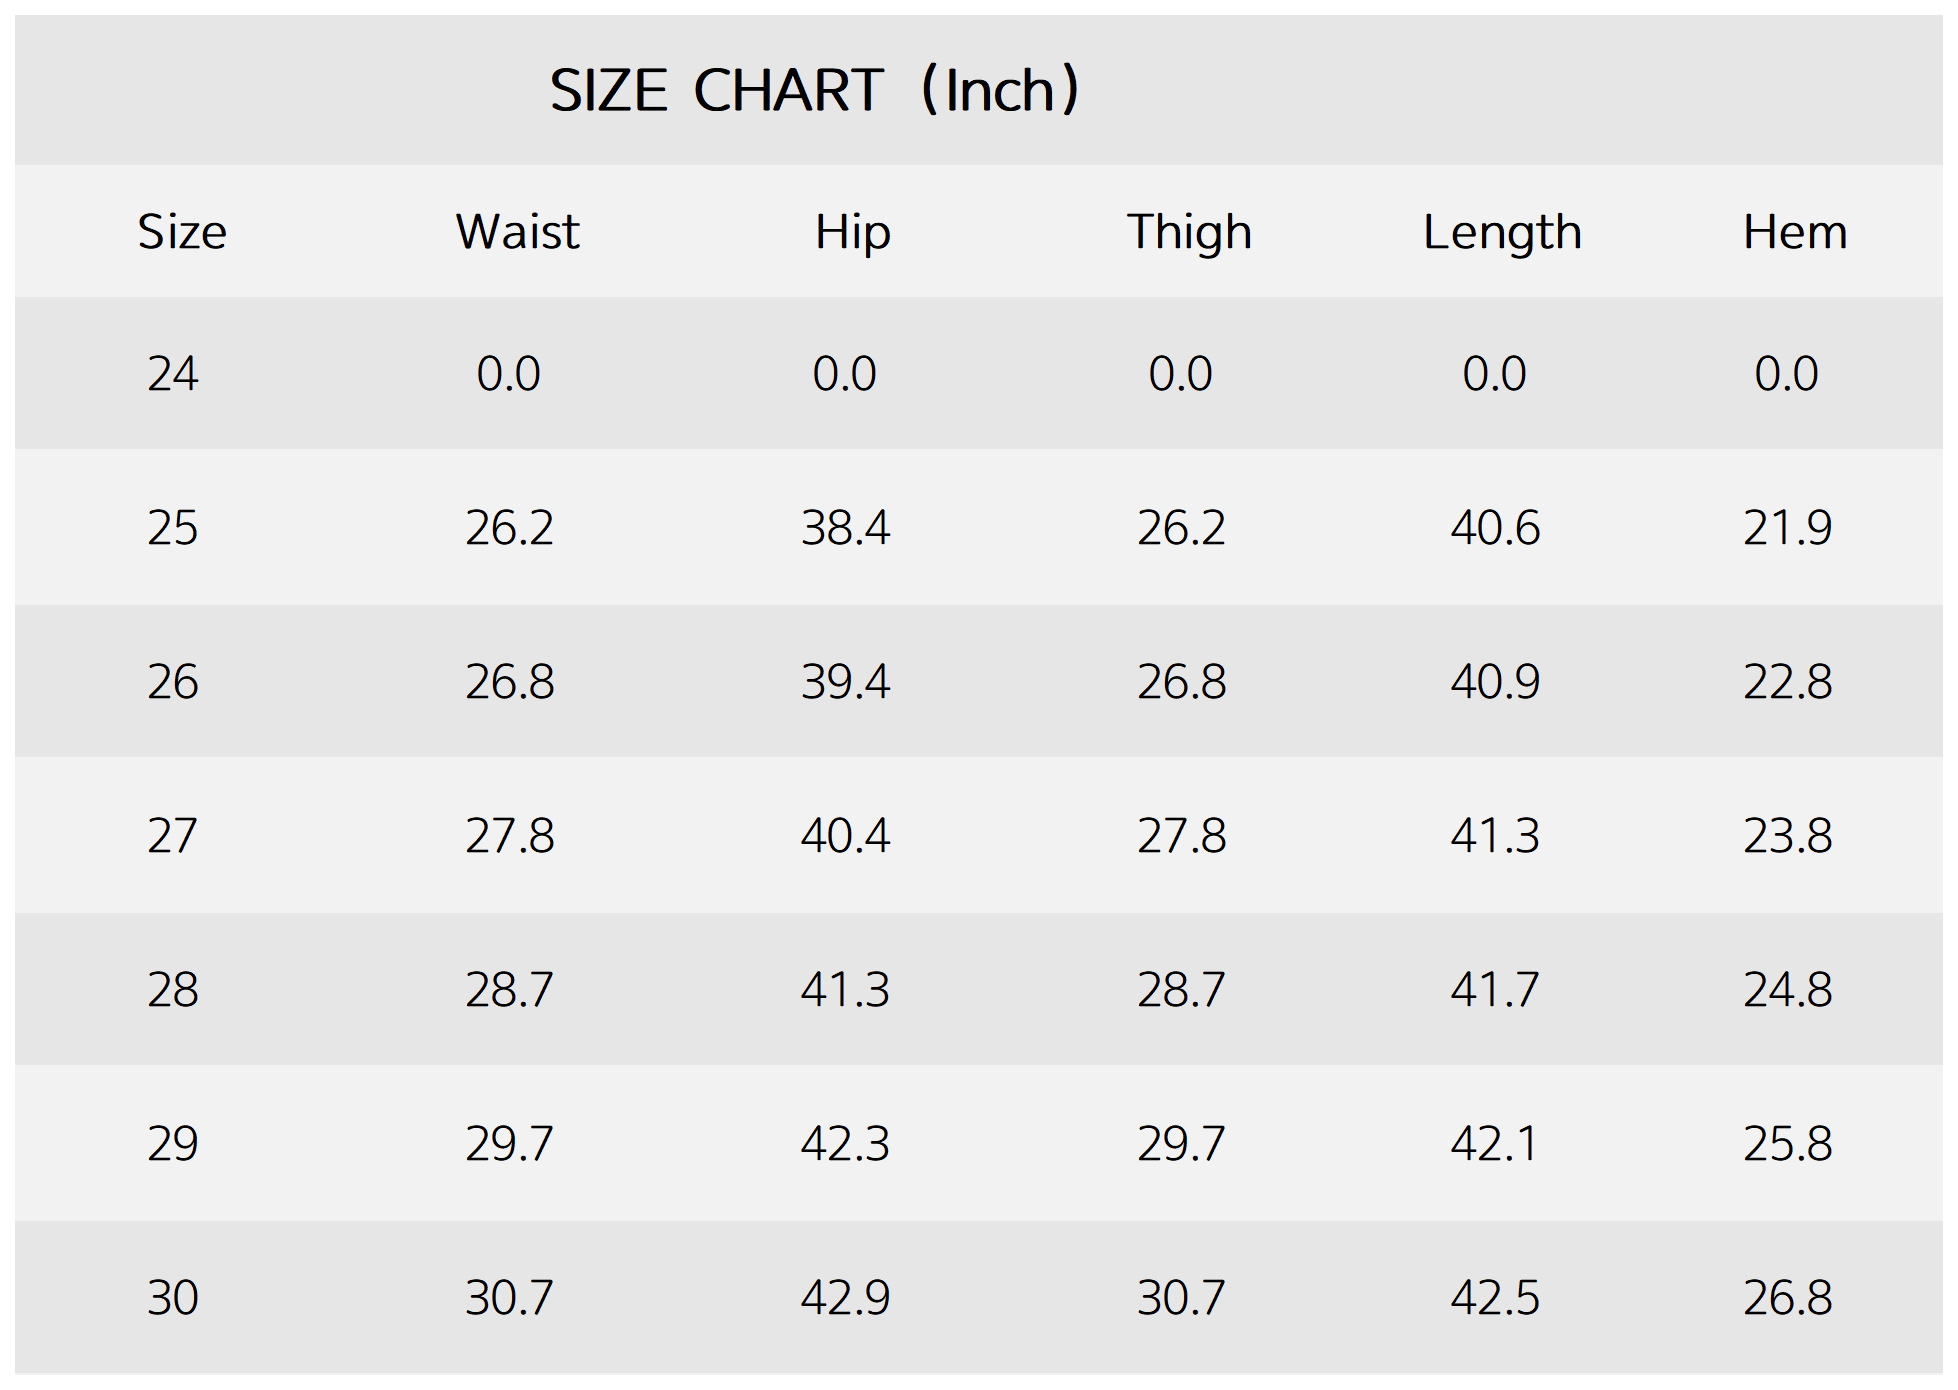Click the Hem value 23.8
1958x1390 pixels.
point(1787,836)
